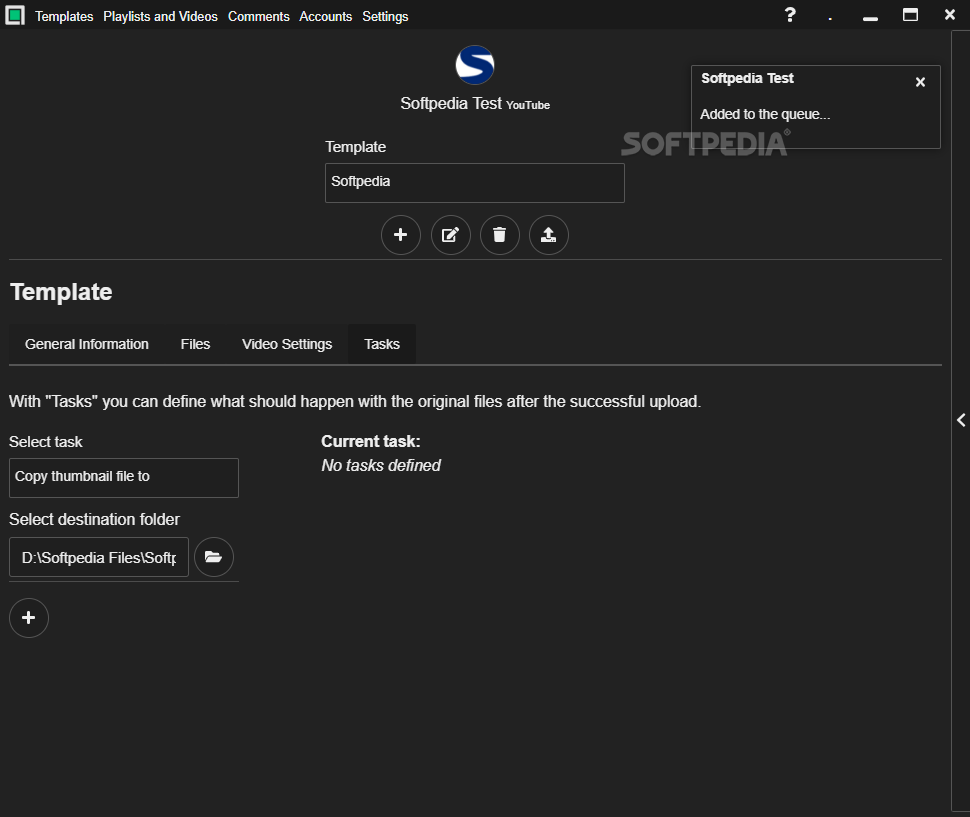Open the Templates menu
970x817 pixels.
coord(64,16)
